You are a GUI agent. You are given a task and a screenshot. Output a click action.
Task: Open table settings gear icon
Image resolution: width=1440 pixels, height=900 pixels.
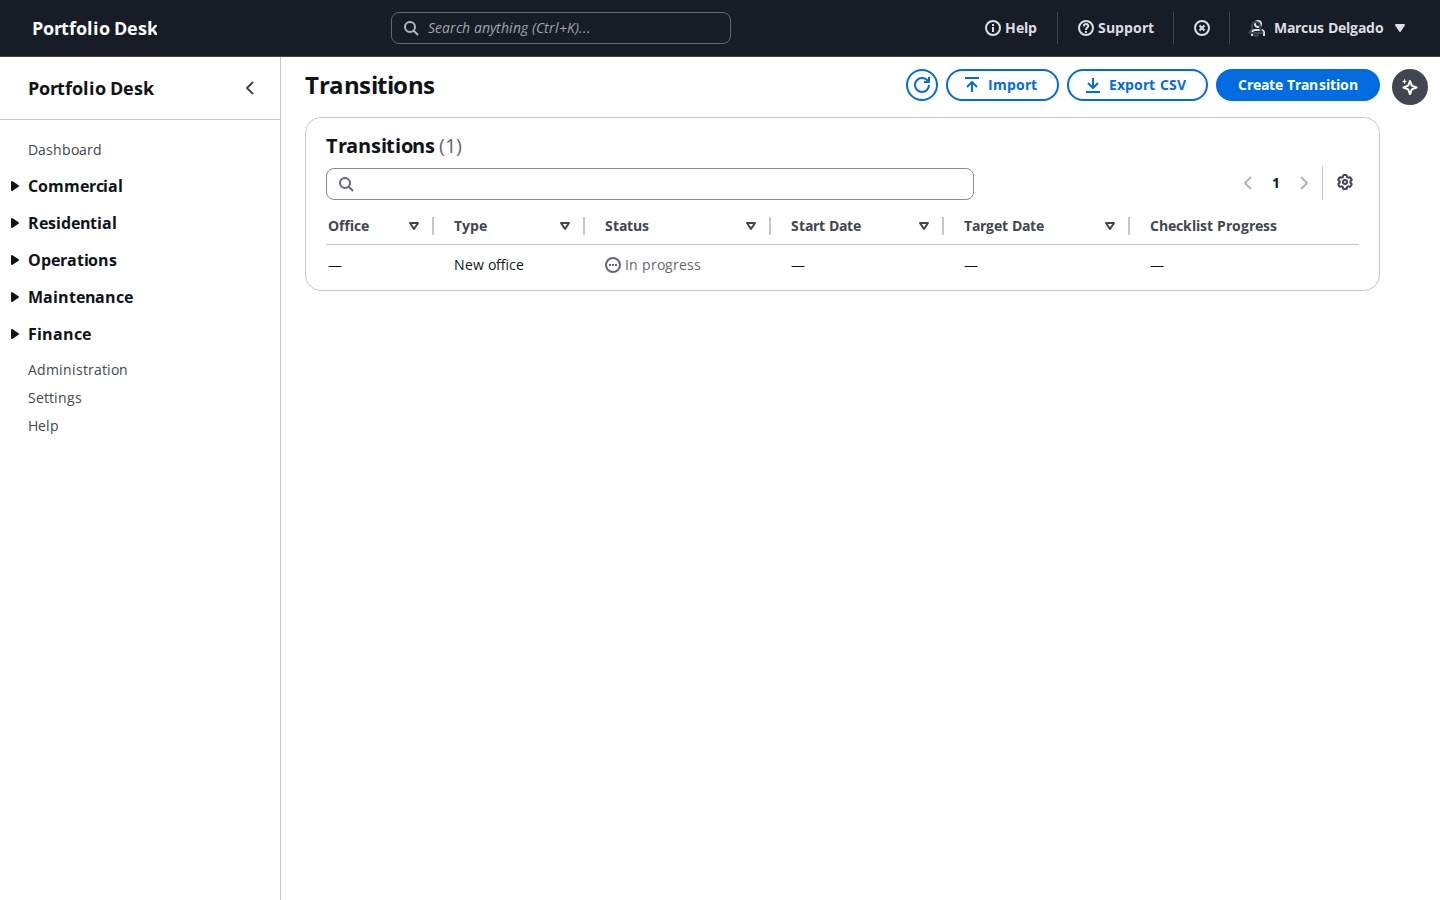pos(1345,182)
